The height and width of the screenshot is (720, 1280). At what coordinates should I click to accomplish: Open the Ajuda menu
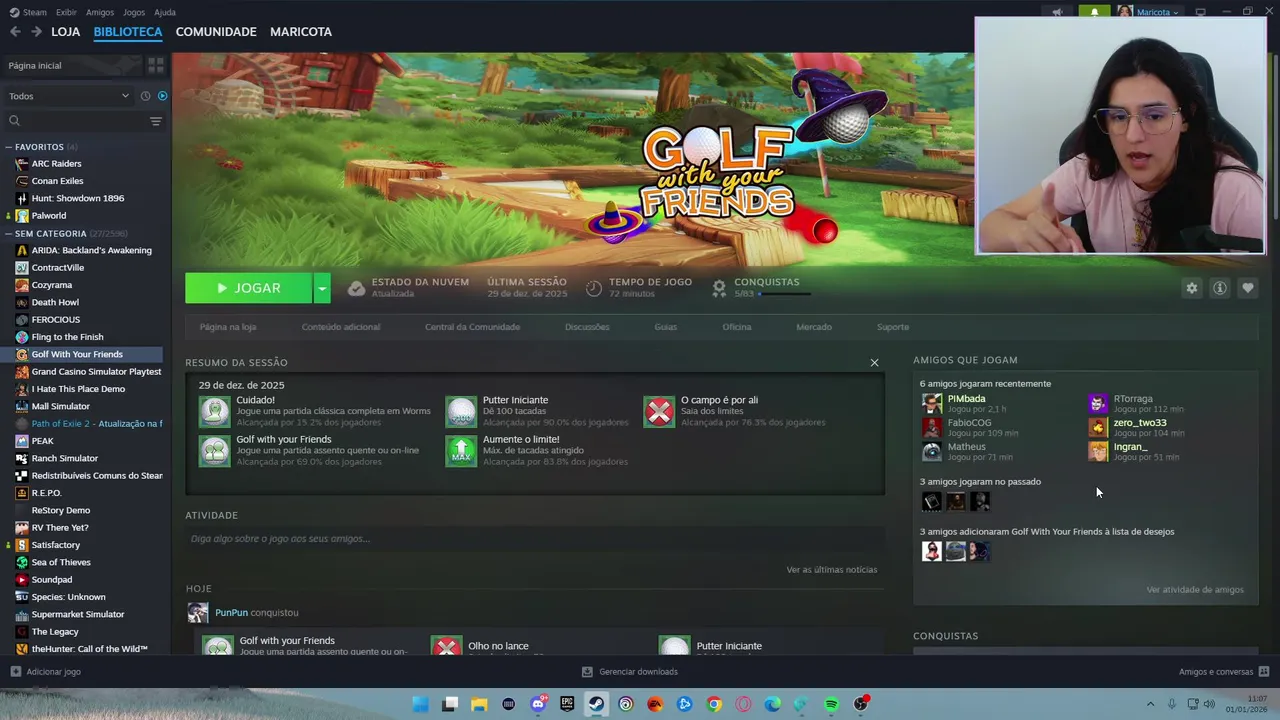(165, 12)
